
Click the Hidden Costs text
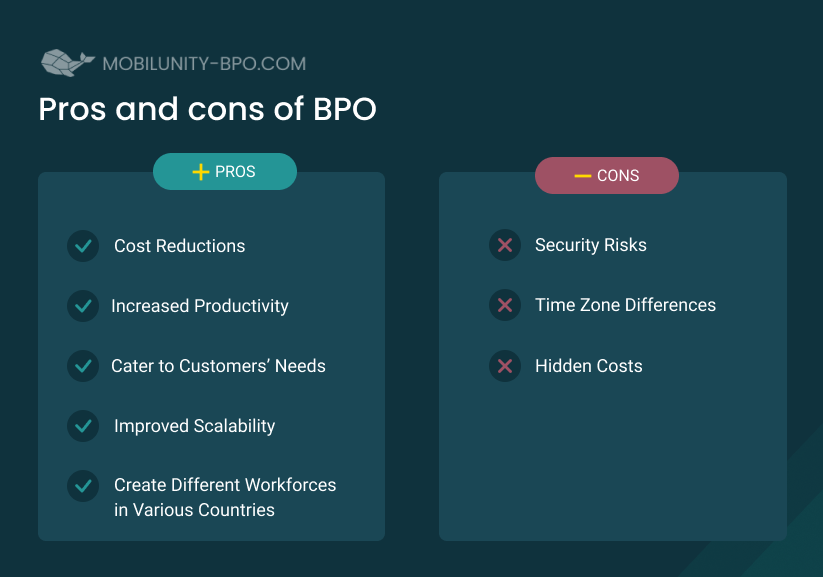588,365
